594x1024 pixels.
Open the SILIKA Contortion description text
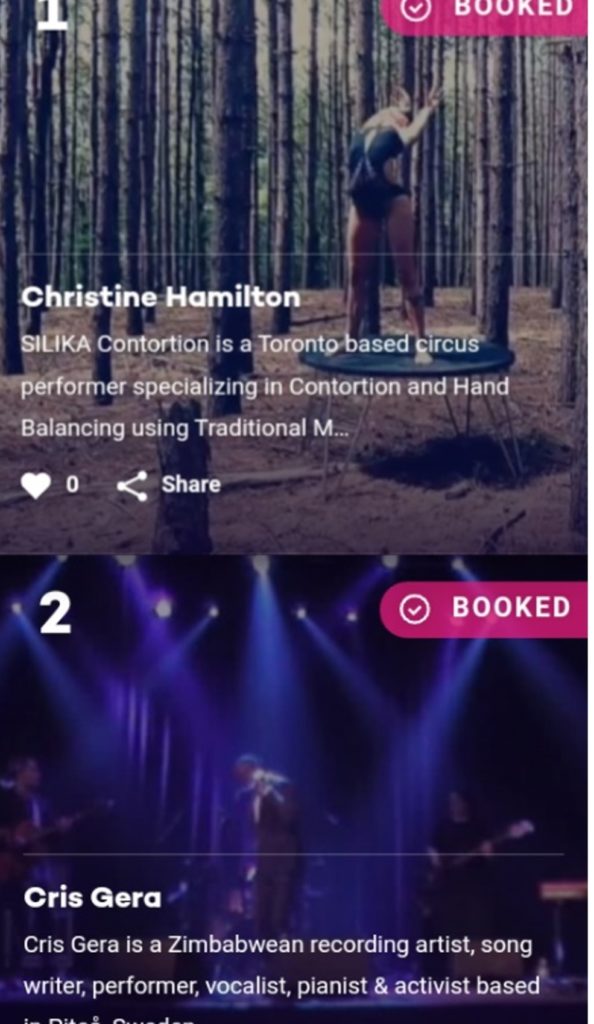coord(265,386)
